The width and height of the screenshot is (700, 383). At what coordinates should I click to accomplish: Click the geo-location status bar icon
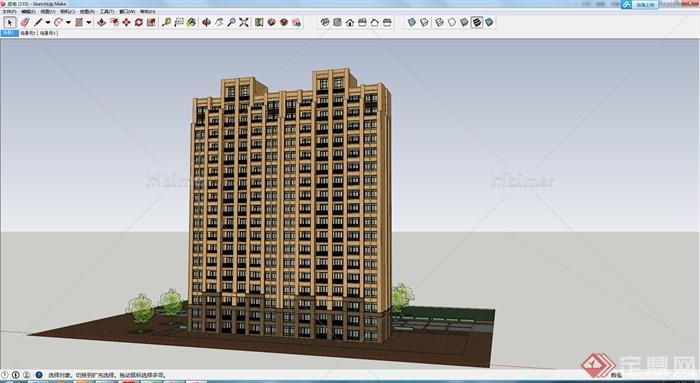click(4, 375)
